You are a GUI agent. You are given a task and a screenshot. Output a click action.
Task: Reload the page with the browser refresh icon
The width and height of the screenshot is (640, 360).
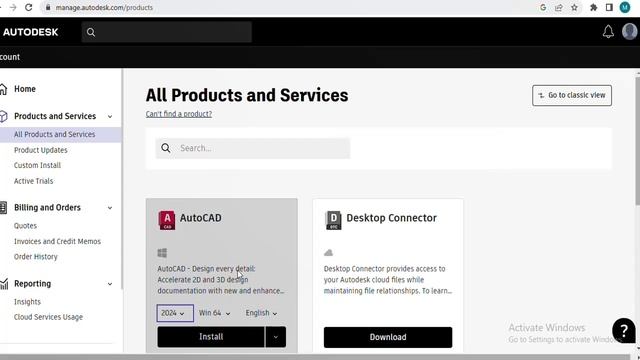pyautogui.click(x=29, y=7)
